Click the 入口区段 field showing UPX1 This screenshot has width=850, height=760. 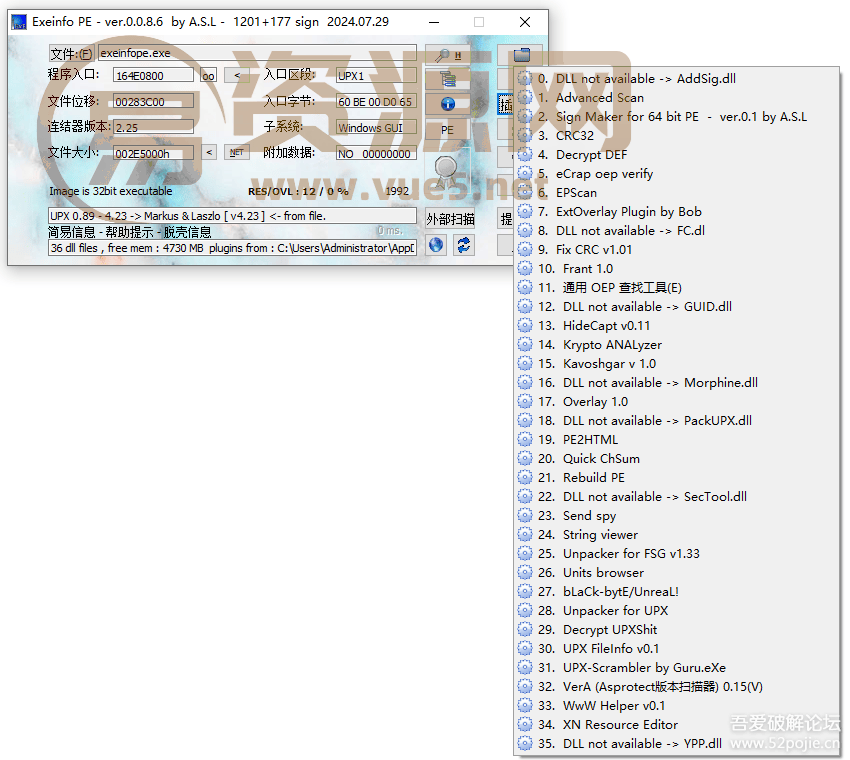pos(376,76)
